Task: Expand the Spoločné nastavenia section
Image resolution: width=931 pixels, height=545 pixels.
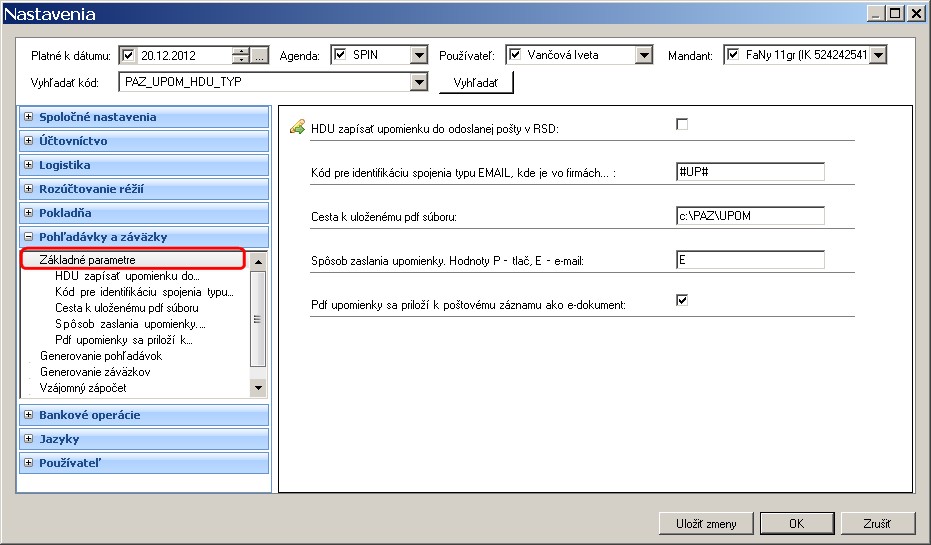Action: [28, 117]
